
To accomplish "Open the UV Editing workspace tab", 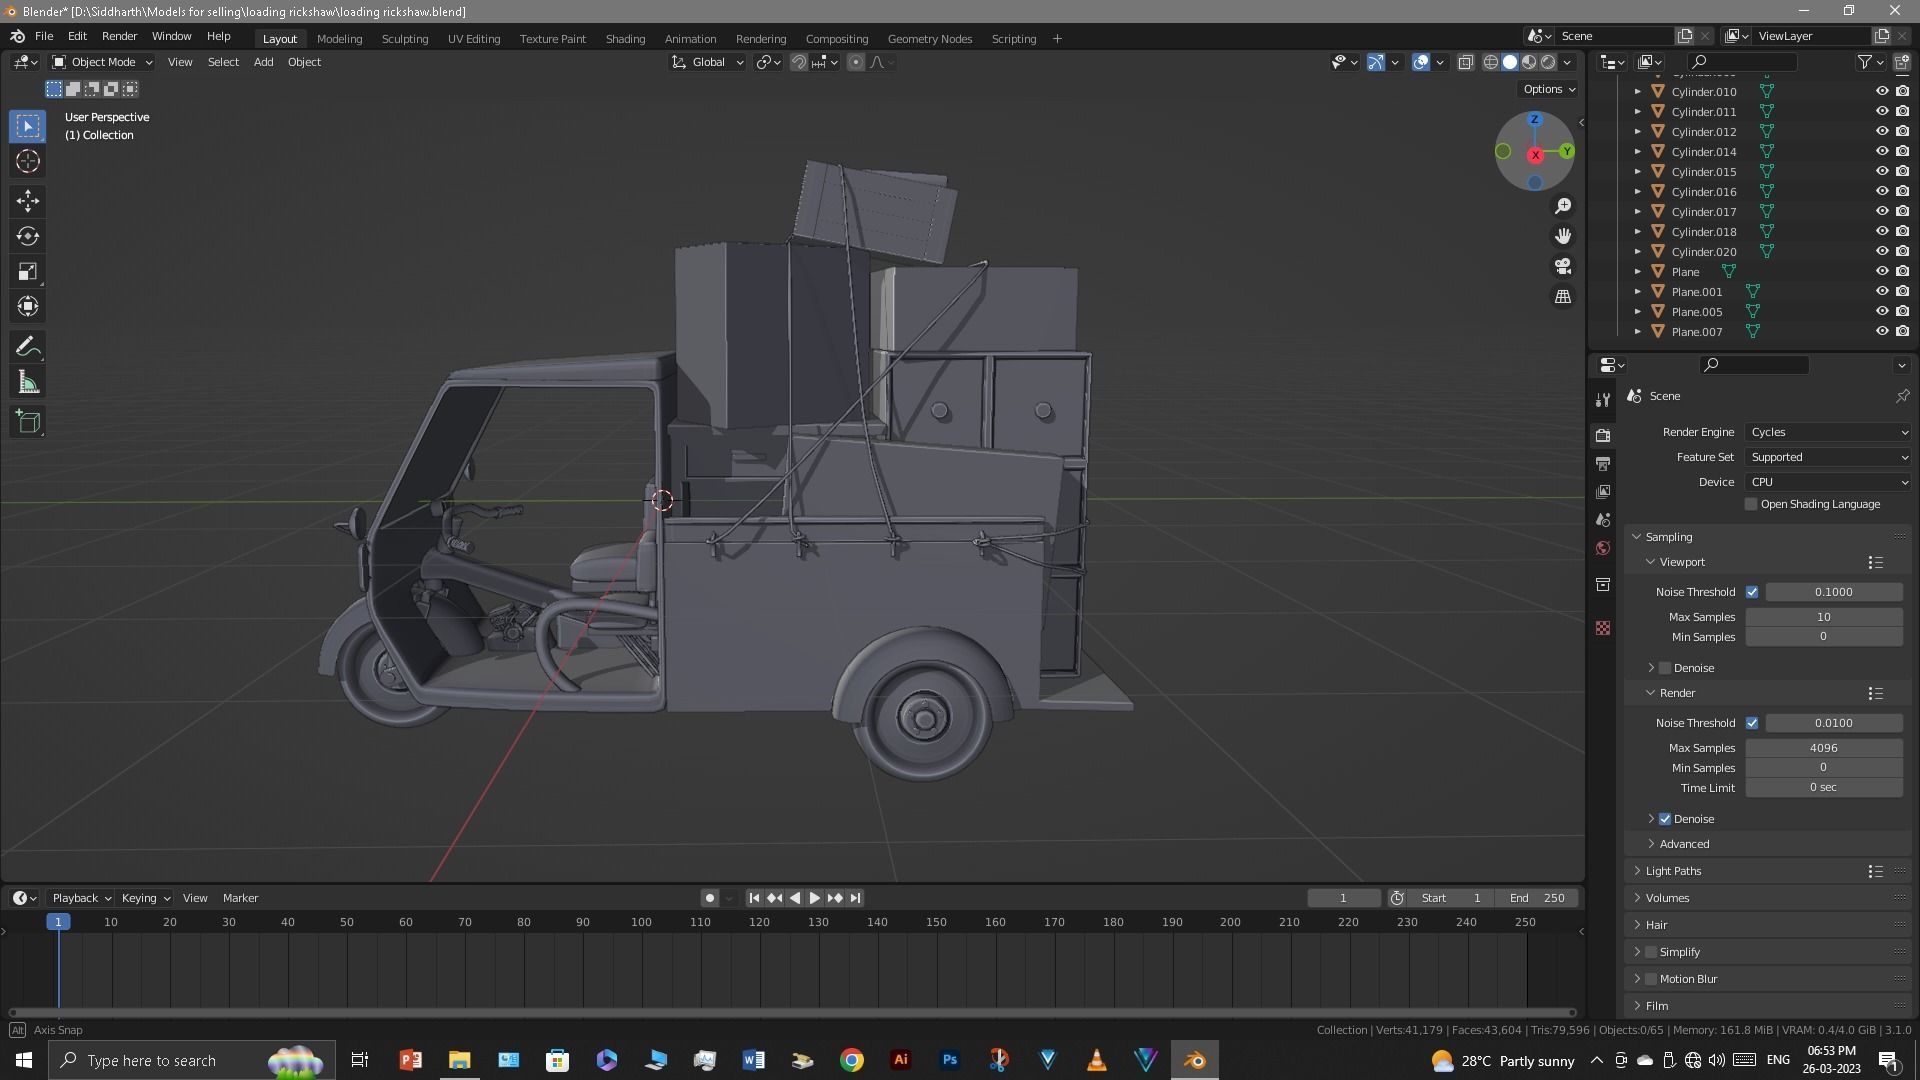I will point(474,38).
